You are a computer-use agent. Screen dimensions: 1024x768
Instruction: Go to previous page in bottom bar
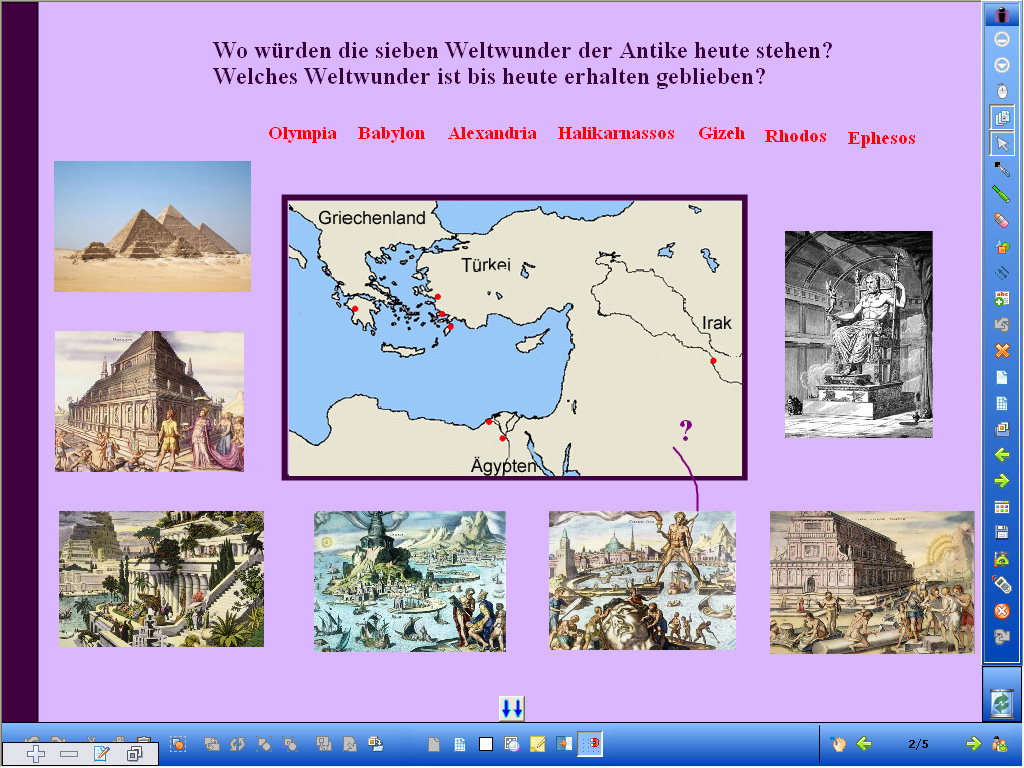865,743
